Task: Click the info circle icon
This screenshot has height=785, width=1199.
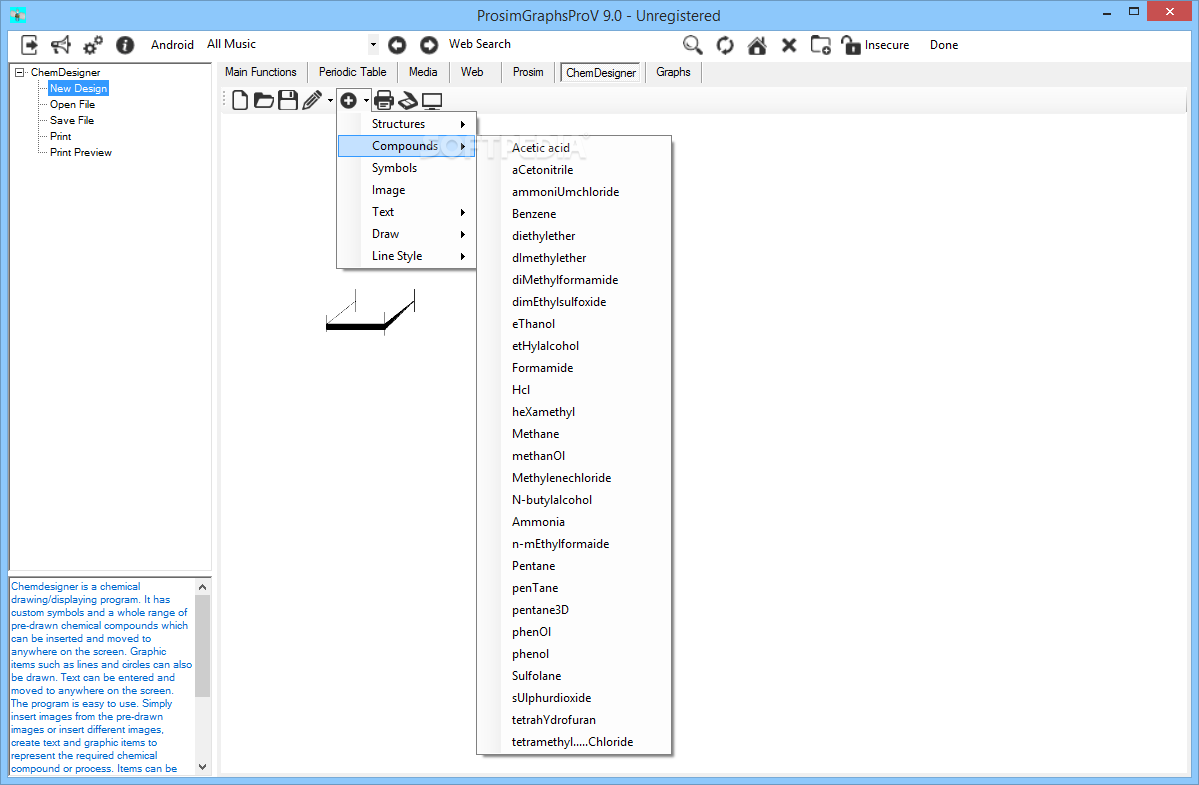Action: click(125, 45)
